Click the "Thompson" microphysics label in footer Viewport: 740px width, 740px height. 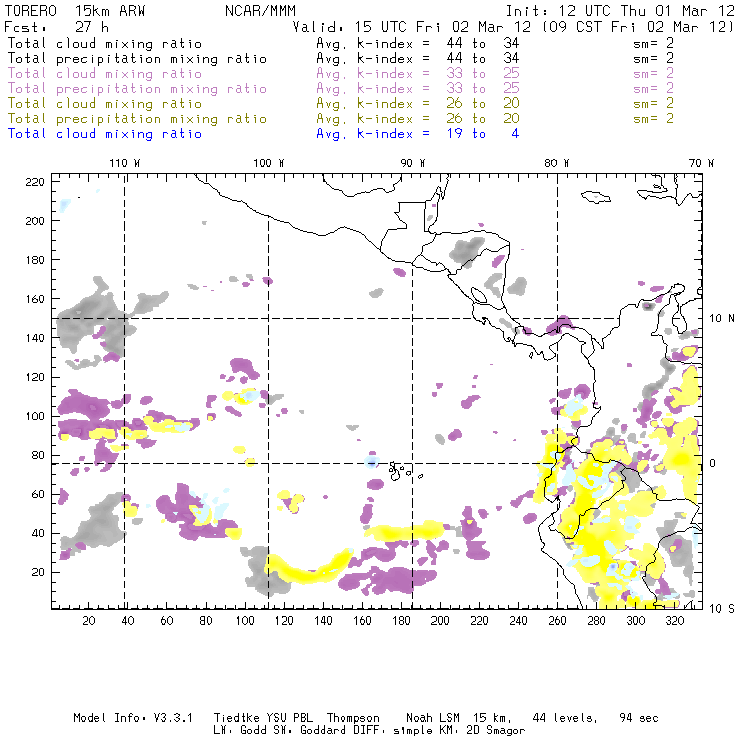(x=353, y=718)
